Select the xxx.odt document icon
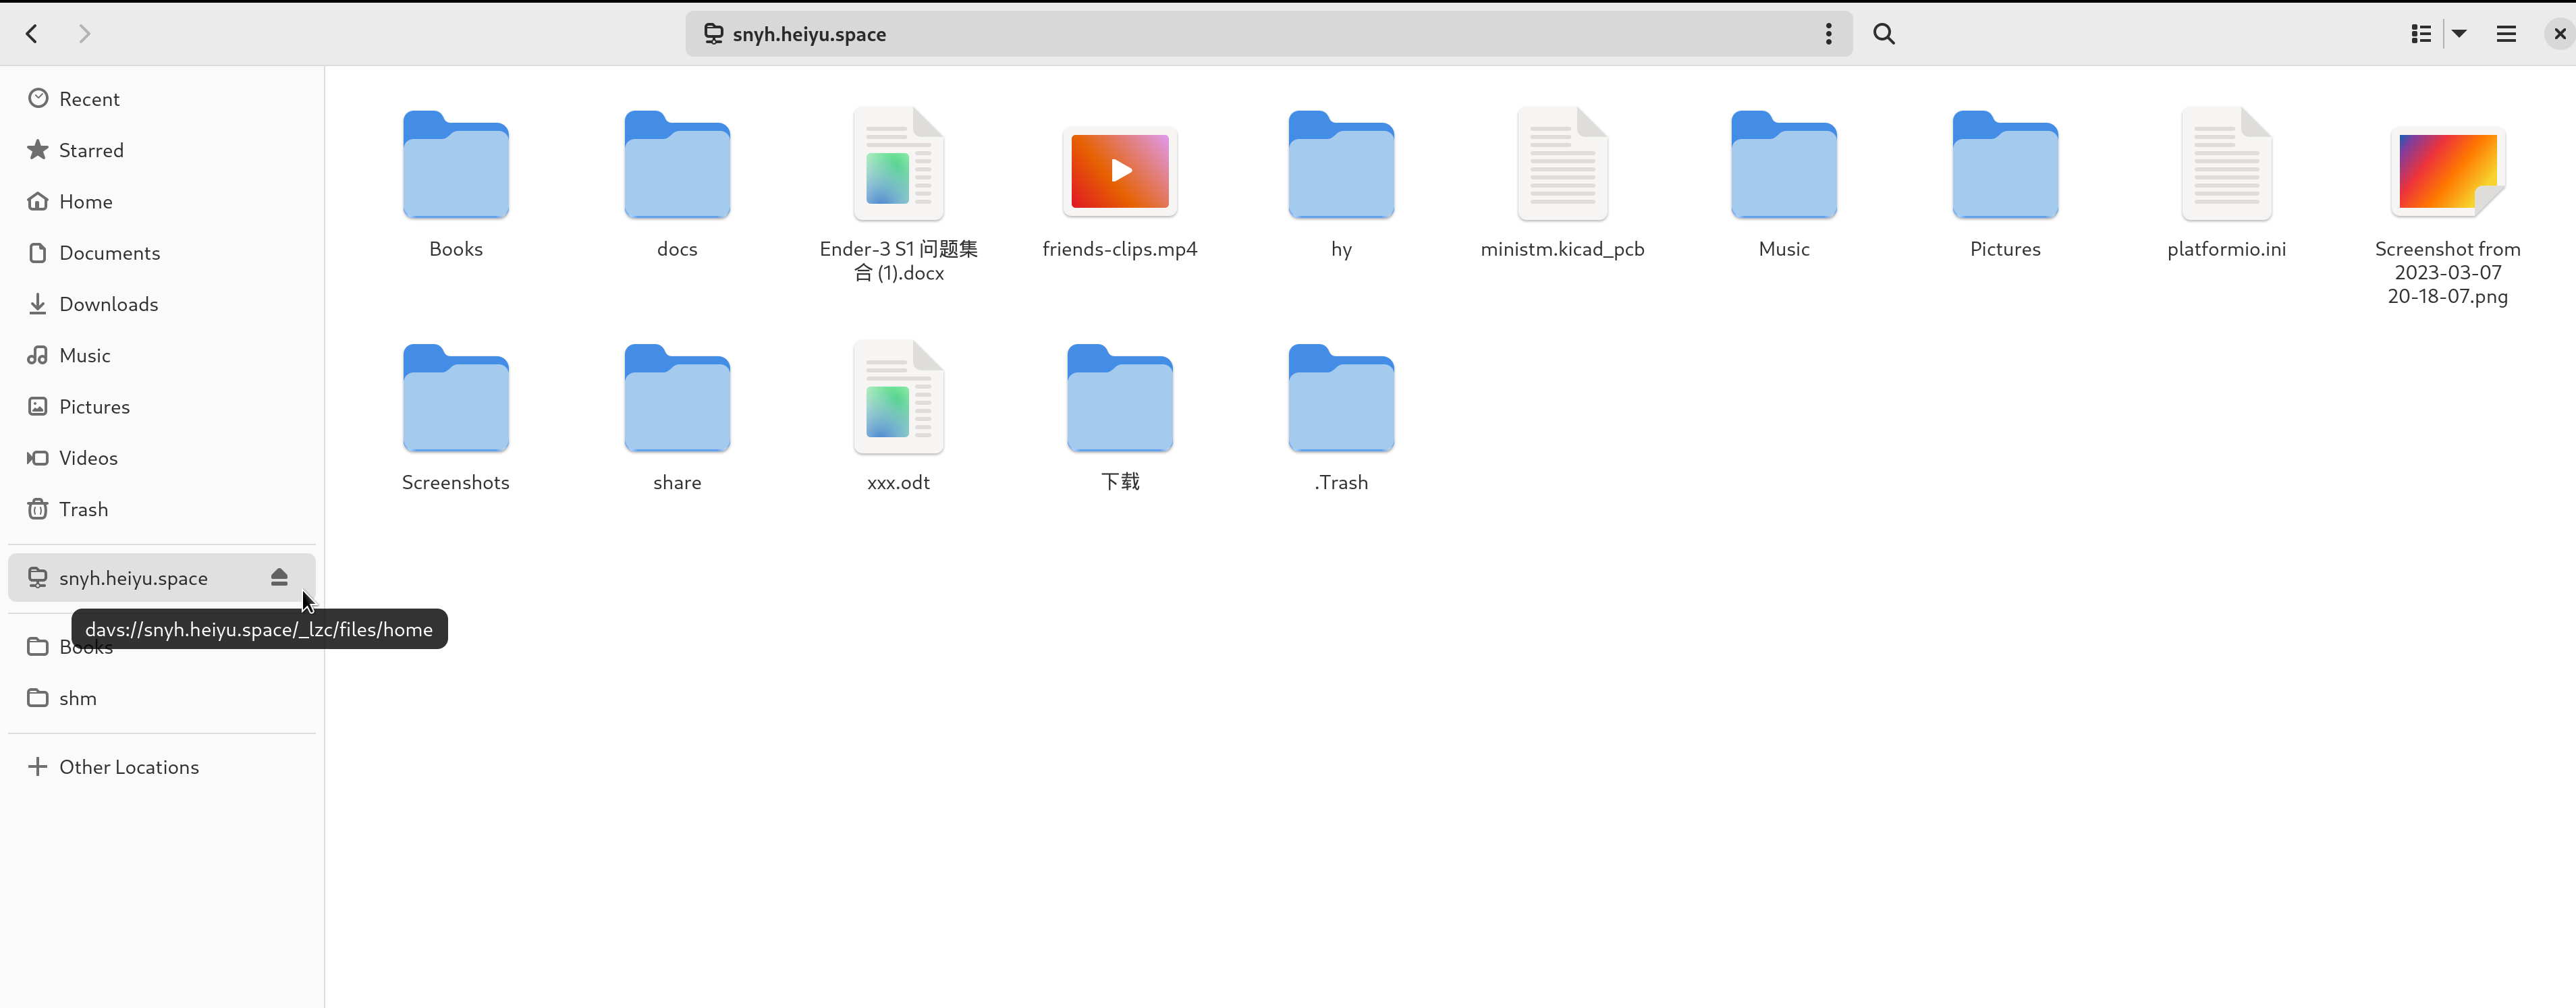Viewport: 2576px width, 1008px height. (898, 398)
